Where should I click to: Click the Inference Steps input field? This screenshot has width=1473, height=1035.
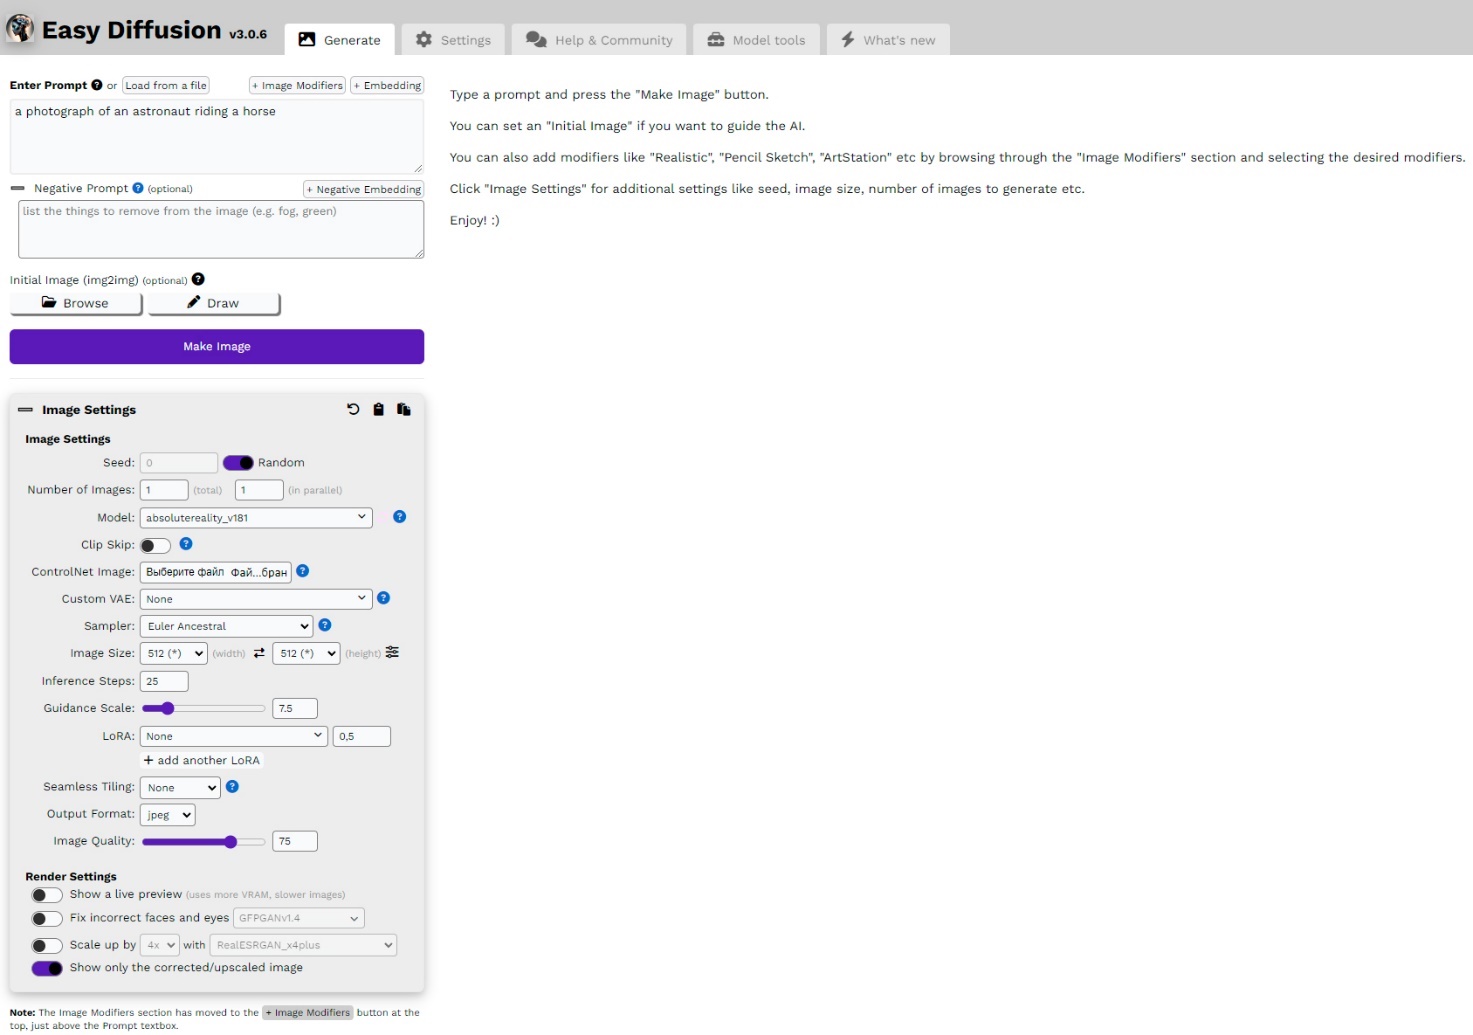[x=164, y=681]
